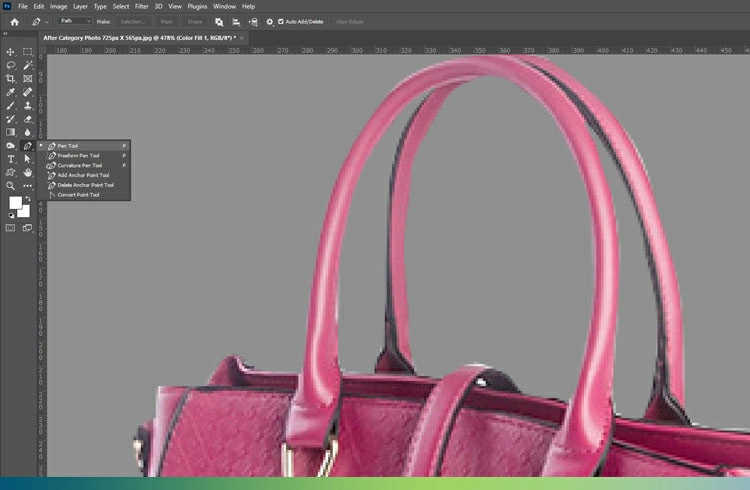Choose Delete Anchor Point Tool
The image size is (750, 490).
(84, 185)
